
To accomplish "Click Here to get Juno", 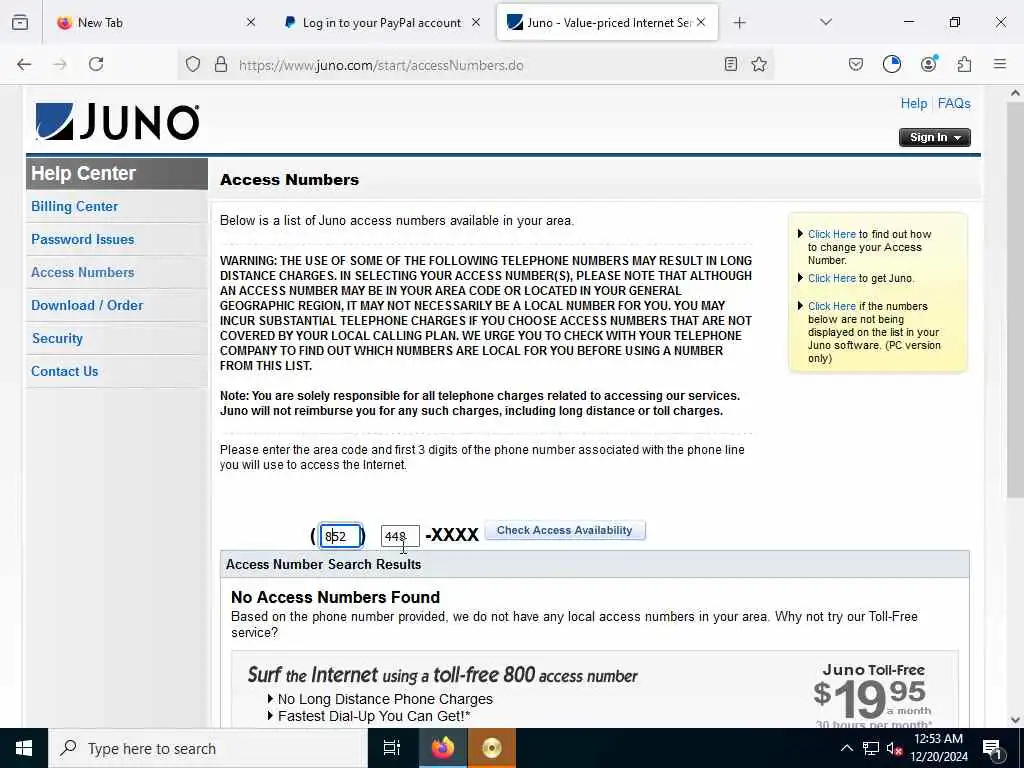I will point(831,278).
